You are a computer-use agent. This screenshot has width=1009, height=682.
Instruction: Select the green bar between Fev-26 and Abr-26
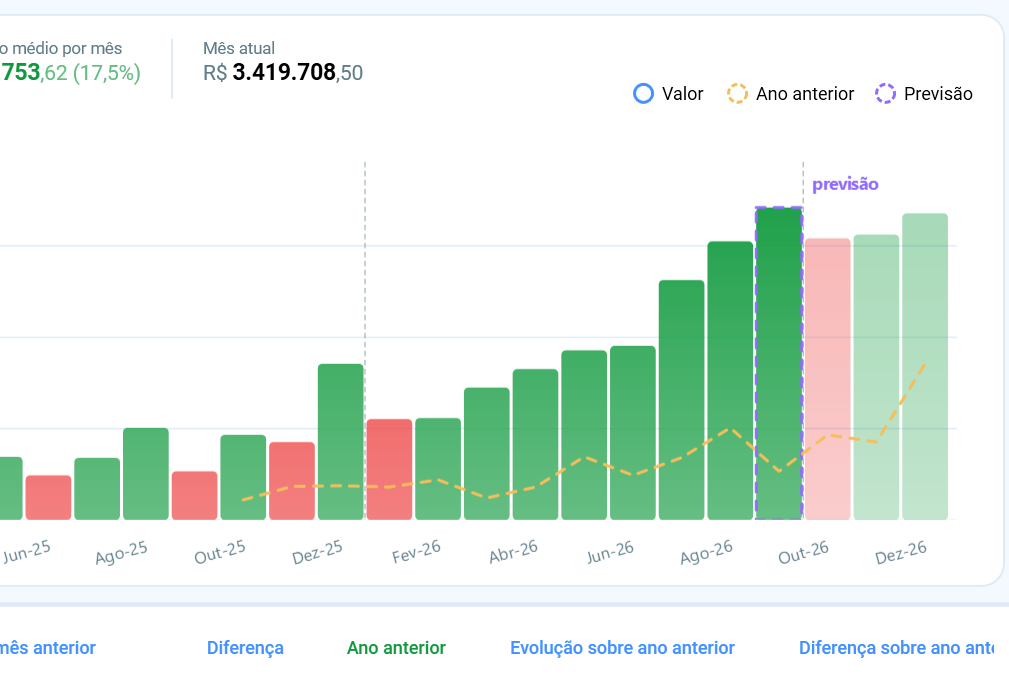click(486, 454)
